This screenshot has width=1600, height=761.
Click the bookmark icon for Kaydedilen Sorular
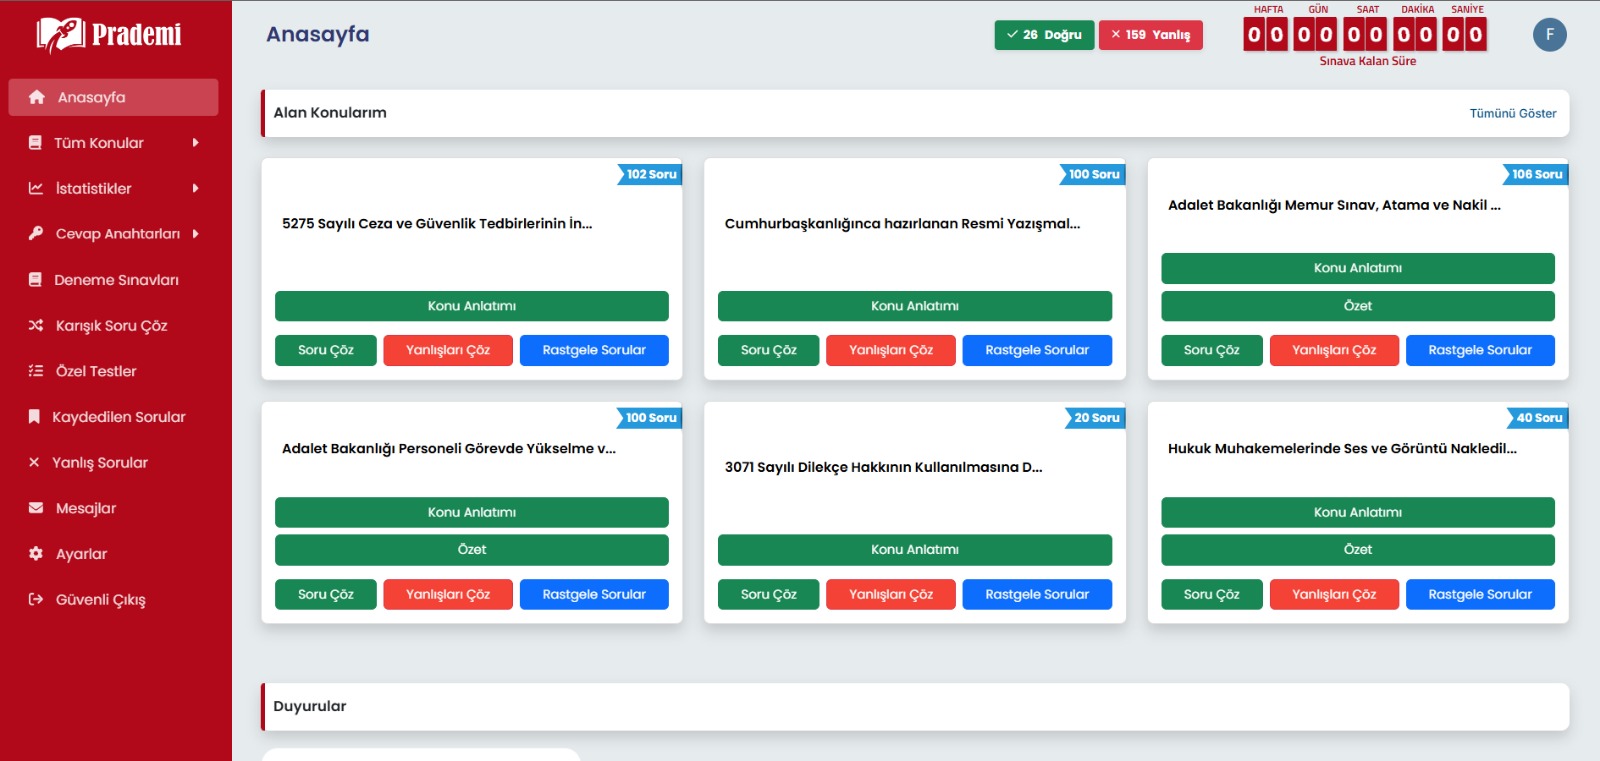[x=35, y=417]
